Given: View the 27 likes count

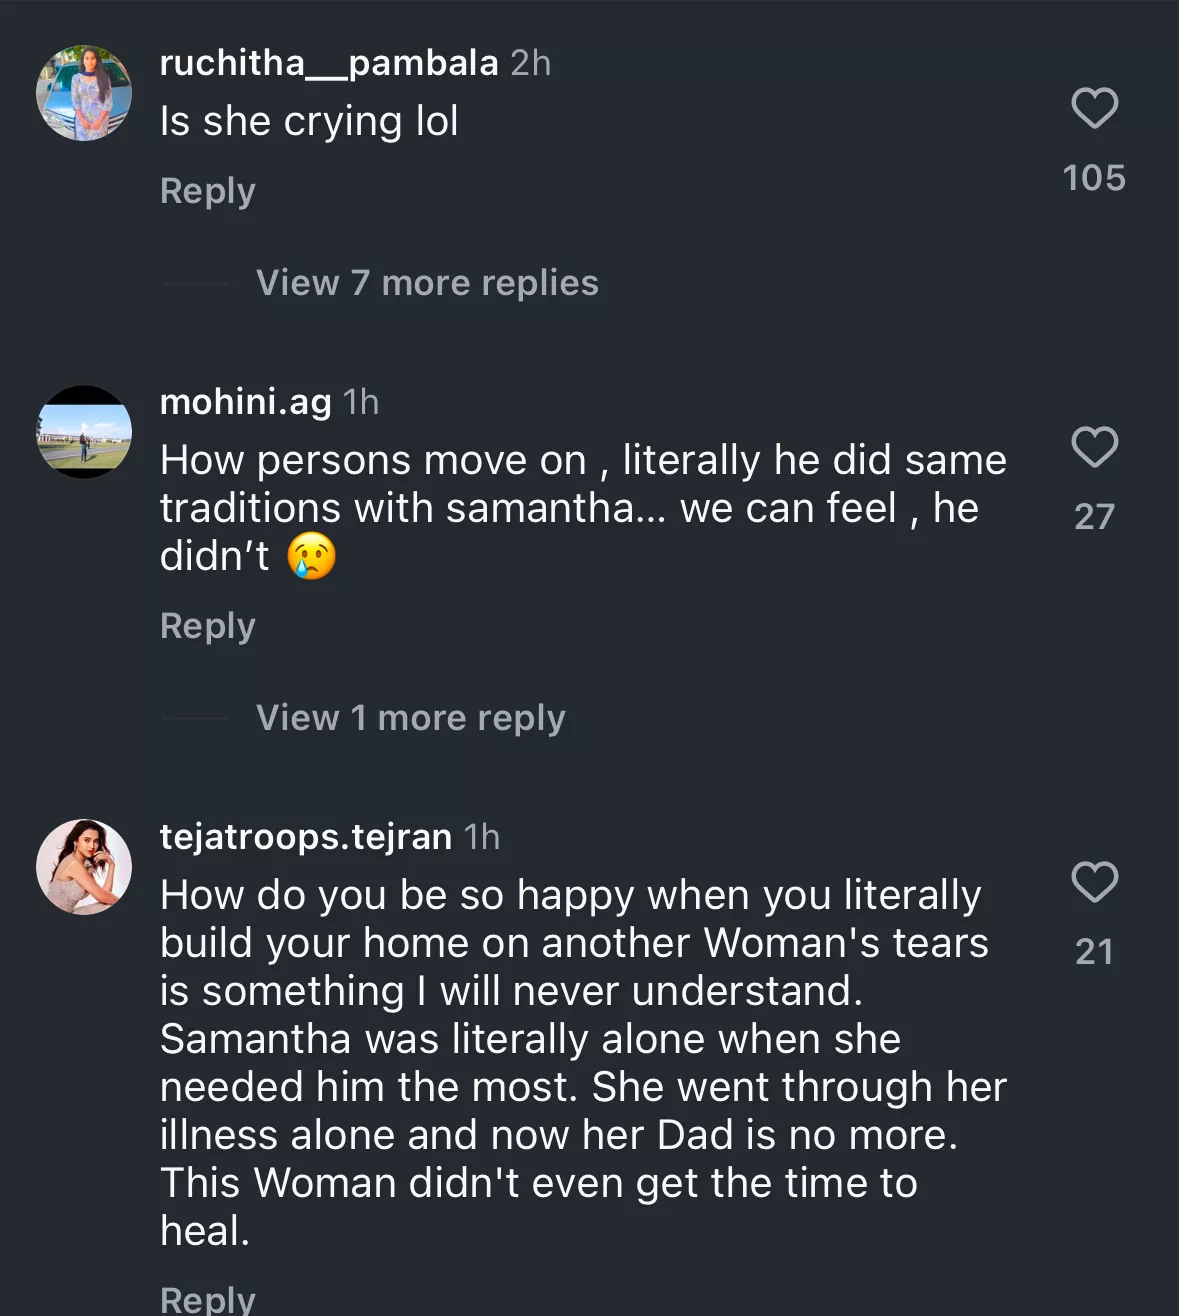Looking at the screenshot, I should 1094,516.
